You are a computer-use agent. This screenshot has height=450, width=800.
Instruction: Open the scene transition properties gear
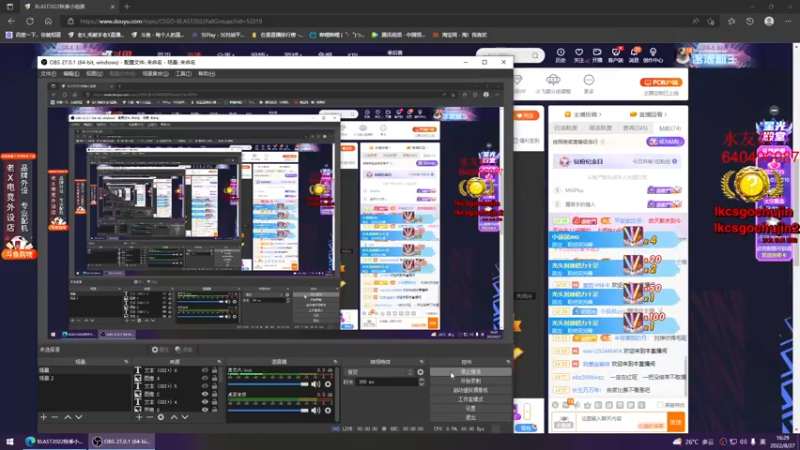420,372
